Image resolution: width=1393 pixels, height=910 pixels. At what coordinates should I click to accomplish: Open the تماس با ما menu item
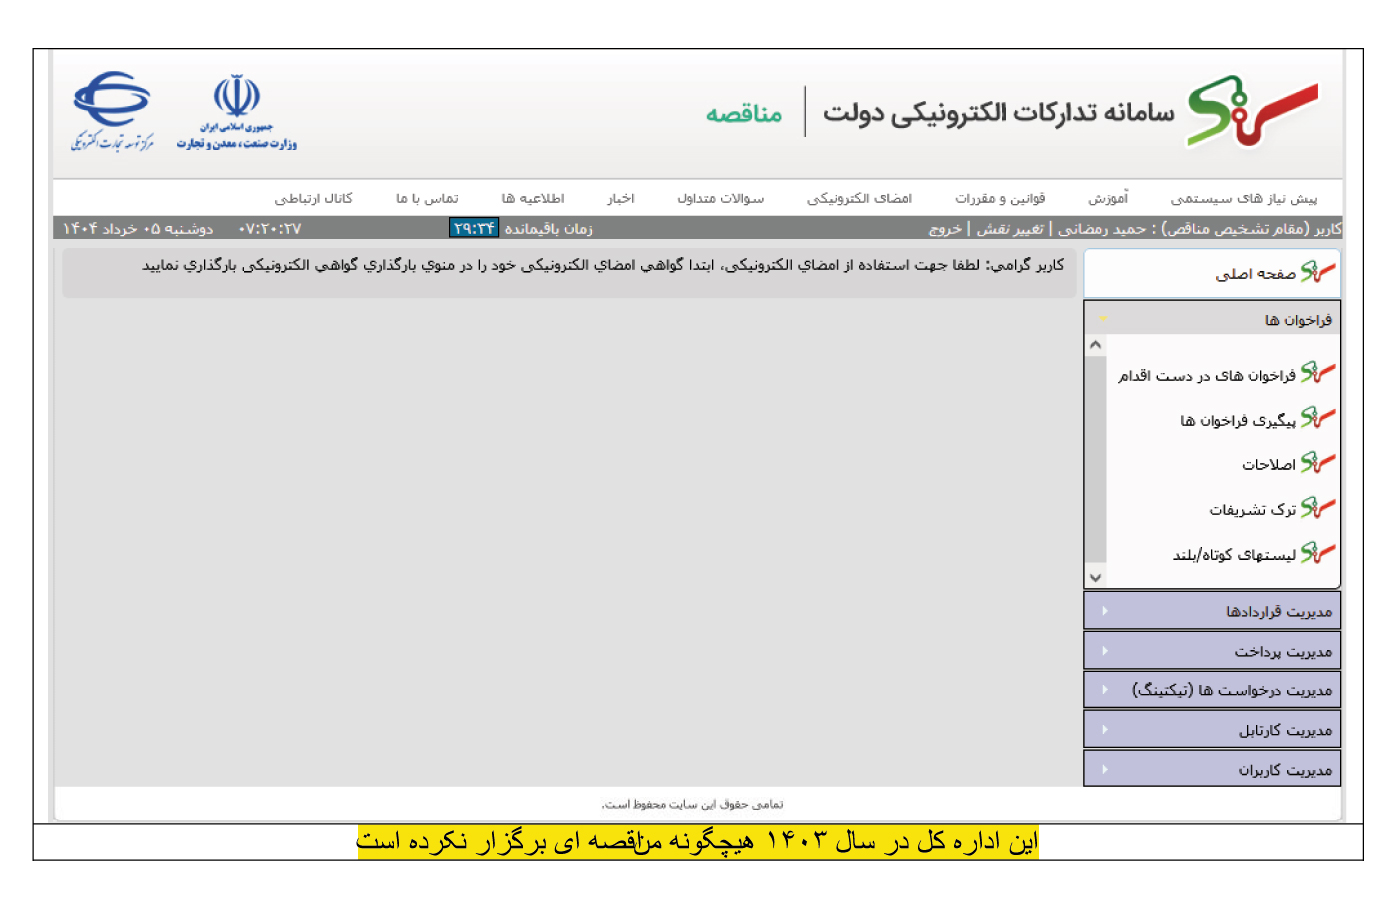427,198
